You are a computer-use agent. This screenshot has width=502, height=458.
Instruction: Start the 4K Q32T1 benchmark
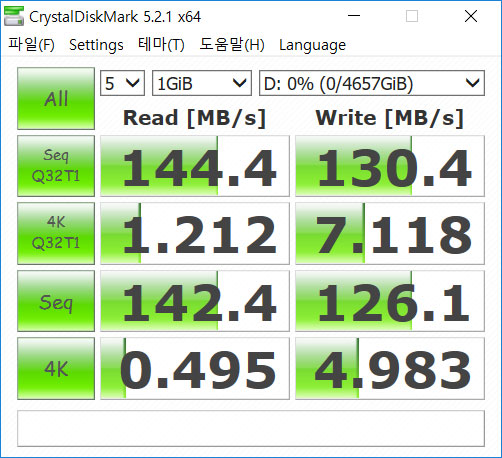pos(56,233)
